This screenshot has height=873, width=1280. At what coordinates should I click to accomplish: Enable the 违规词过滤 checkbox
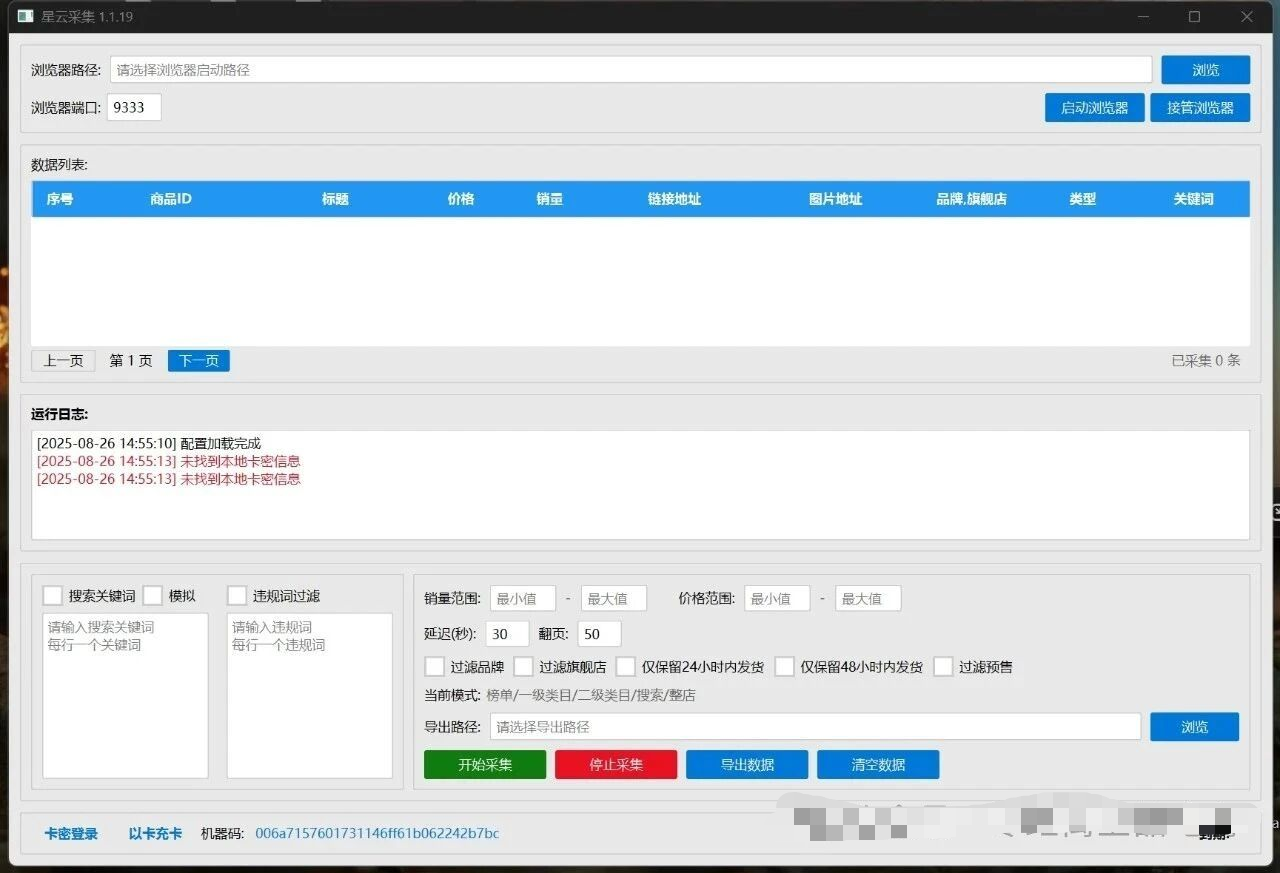[x=237, y=596]
